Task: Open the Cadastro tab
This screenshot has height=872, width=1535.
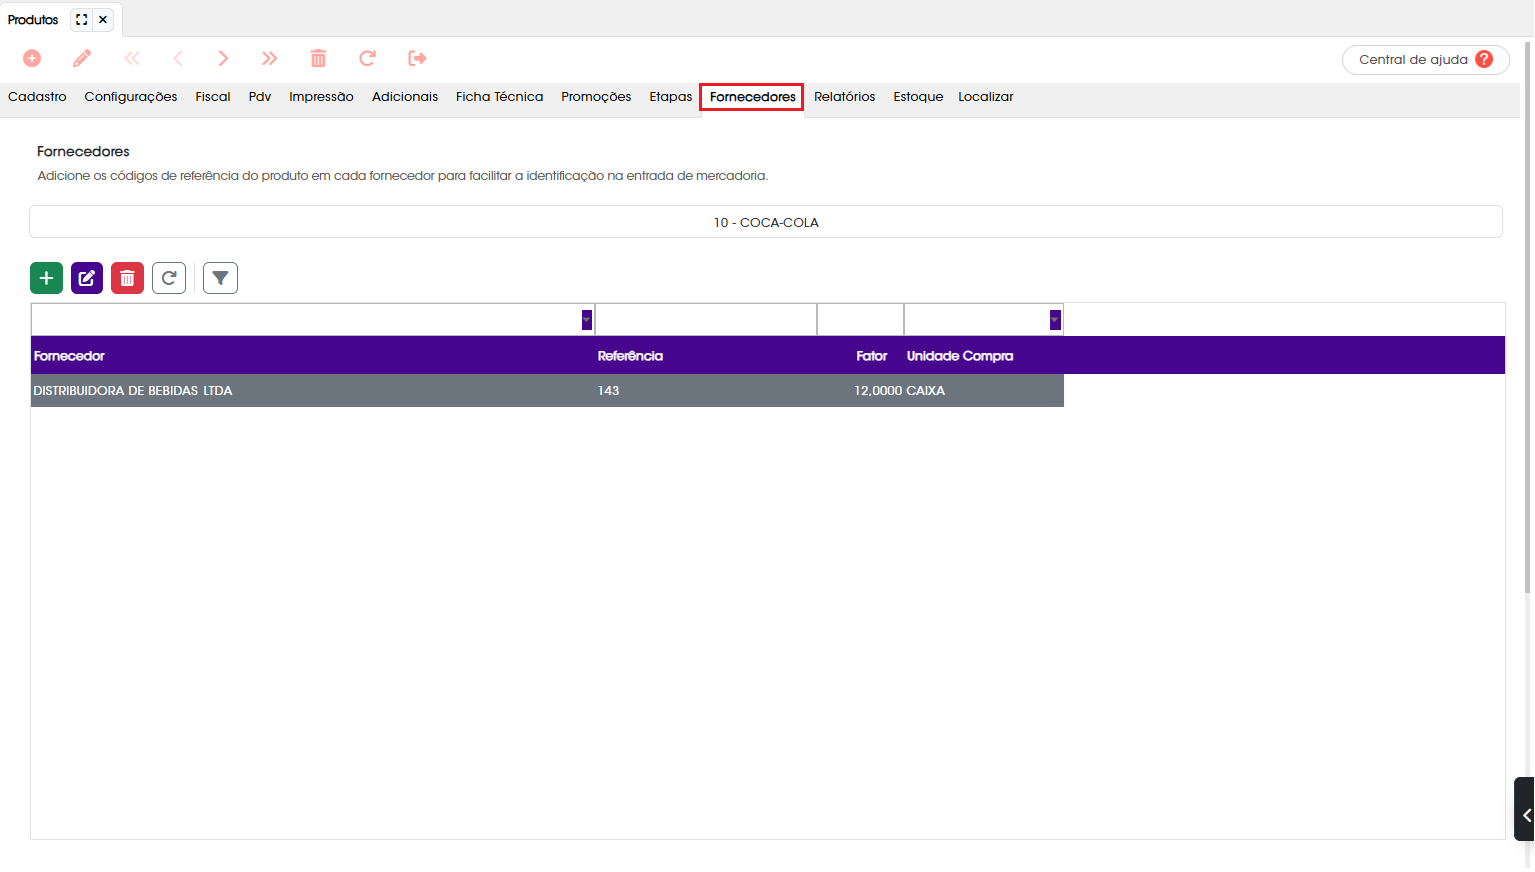Action: (37, 97)
